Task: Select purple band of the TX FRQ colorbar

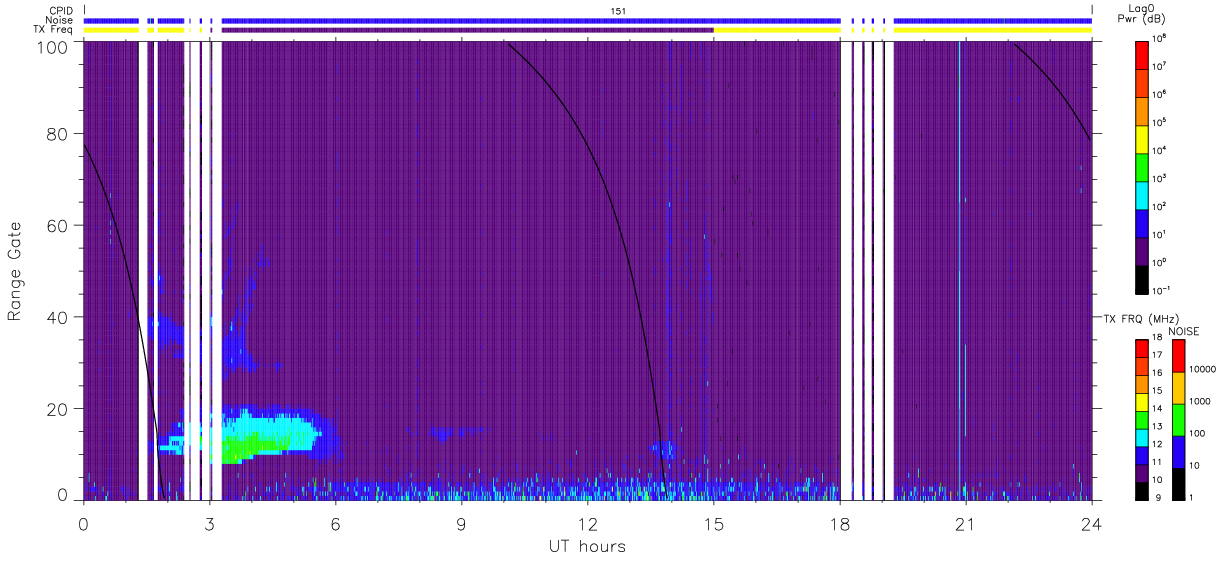Action: (x=1142, y=472)
